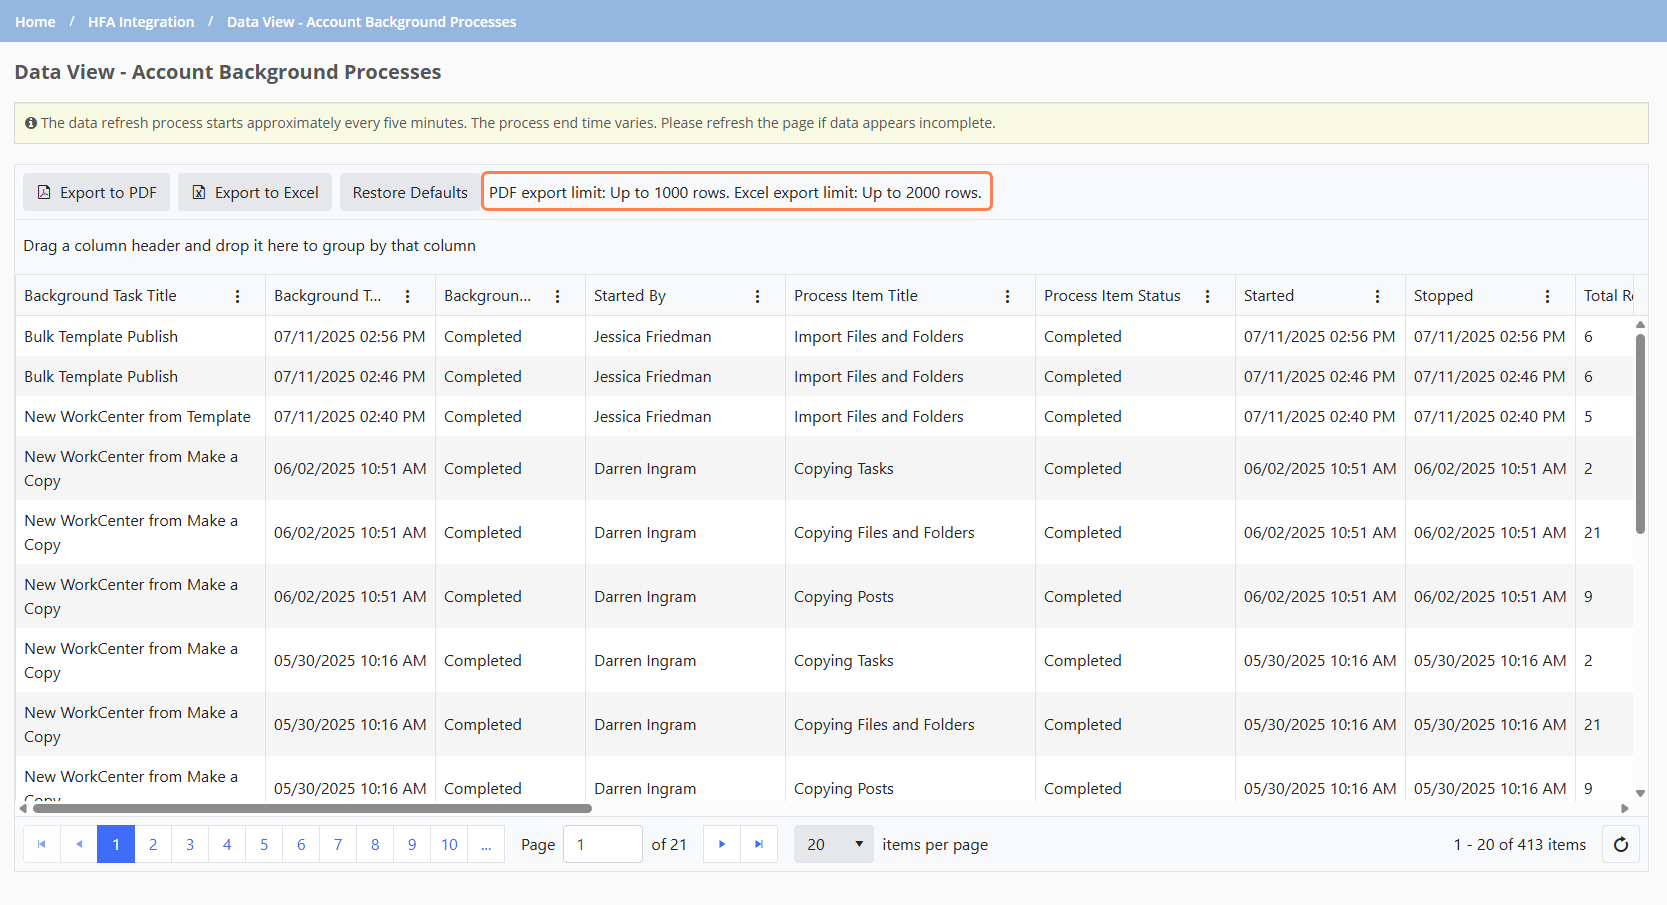Image resolution: width=1667 pixels, height=905 pixels.
Task: Select page 4 in pager
Action: (x=227, y=844)
